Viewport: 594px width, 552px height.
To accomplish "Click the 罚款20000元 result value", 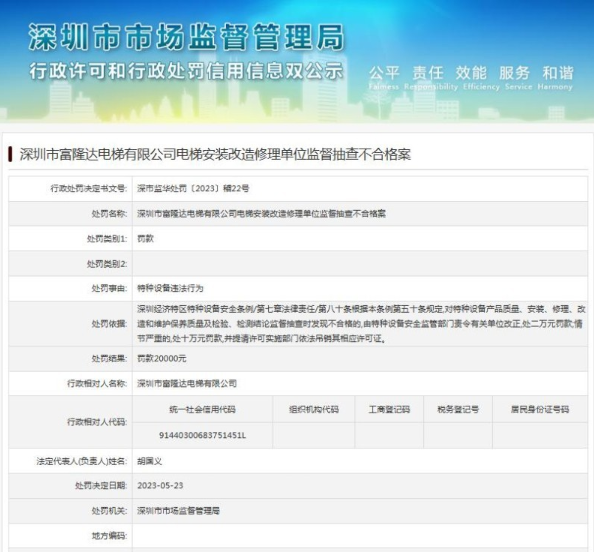I will tap(162, 358).
